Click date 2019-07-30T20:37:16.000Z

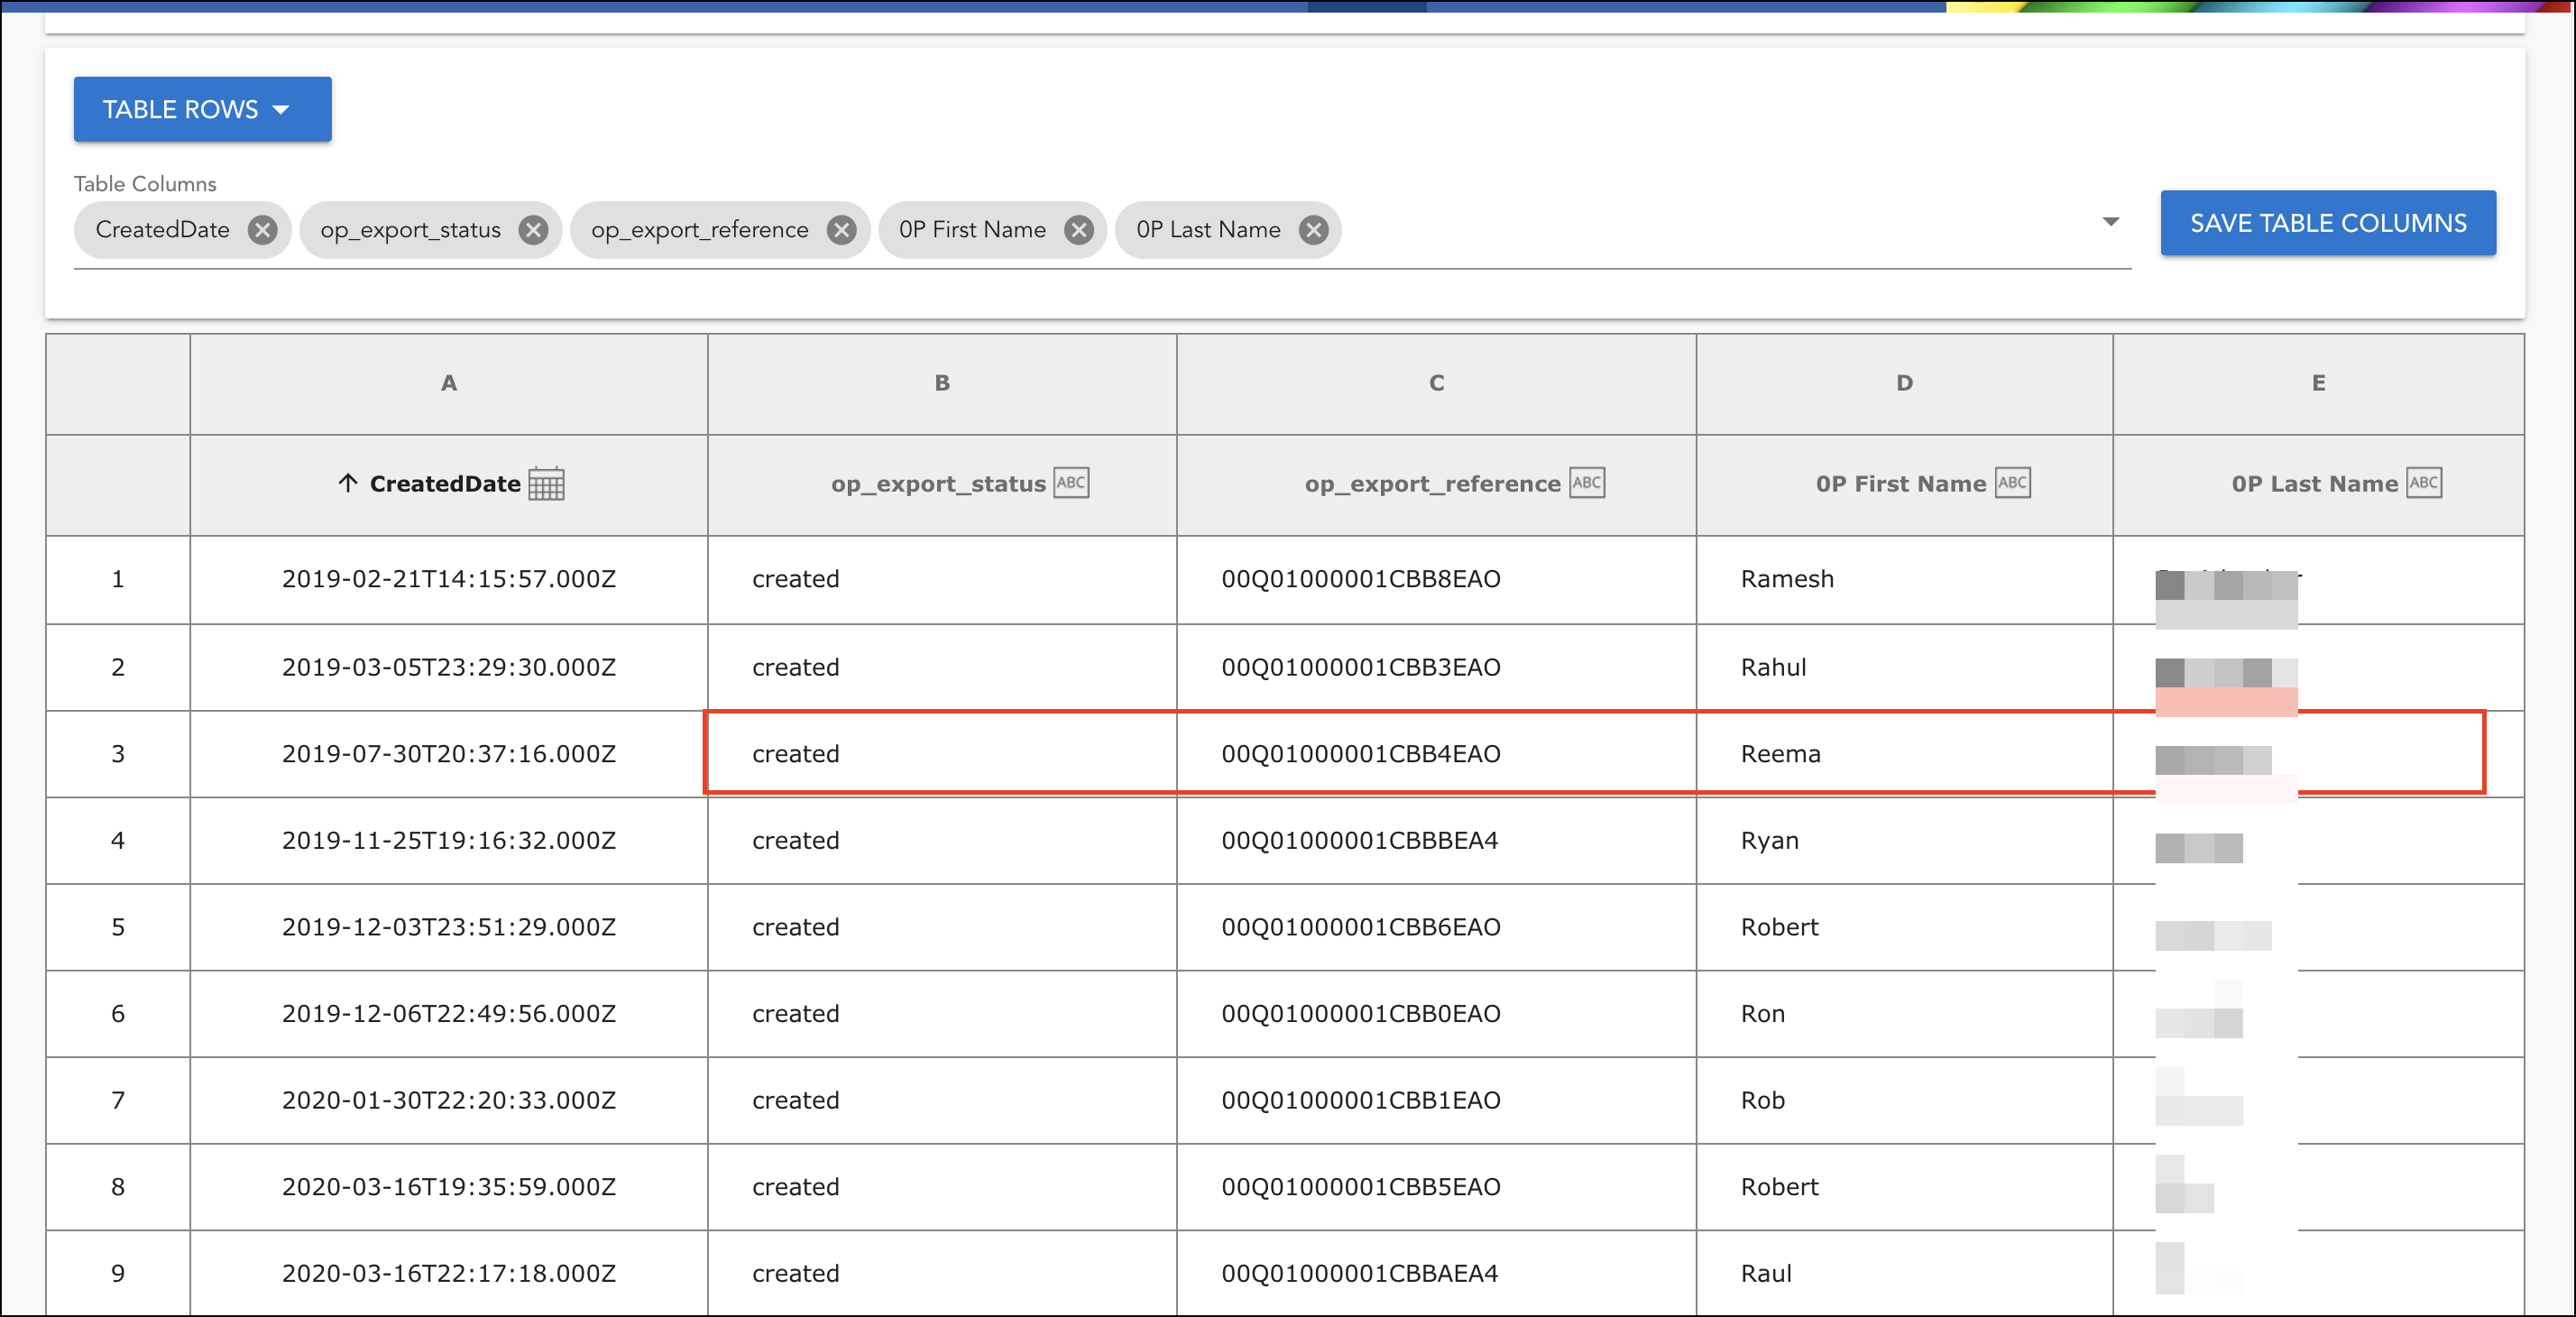(449, 754)
